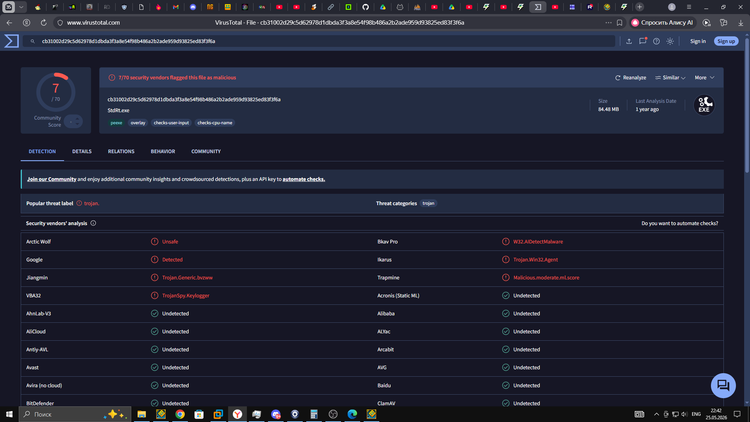Open Google Chrome from the taskbar

tap(180, 414)
